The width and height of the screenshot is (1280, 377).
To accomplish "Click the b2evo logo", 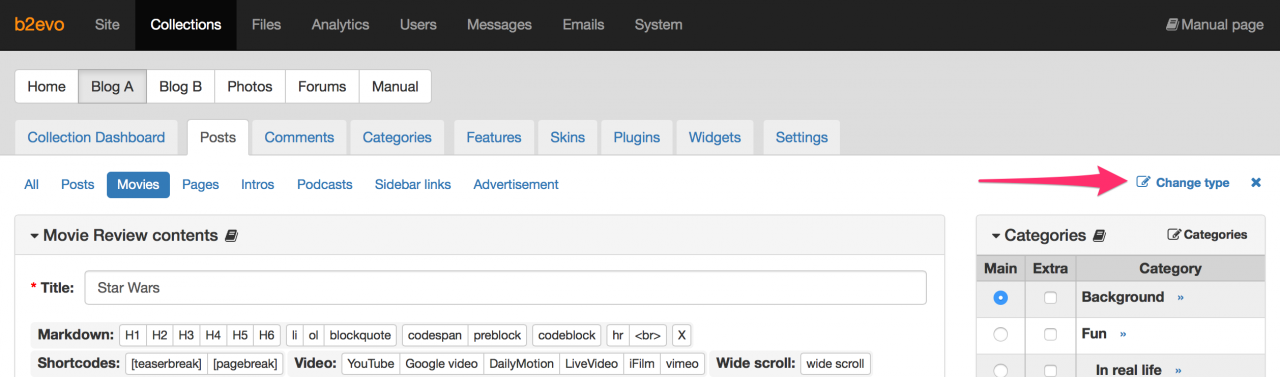I will [x=39, y=25].
